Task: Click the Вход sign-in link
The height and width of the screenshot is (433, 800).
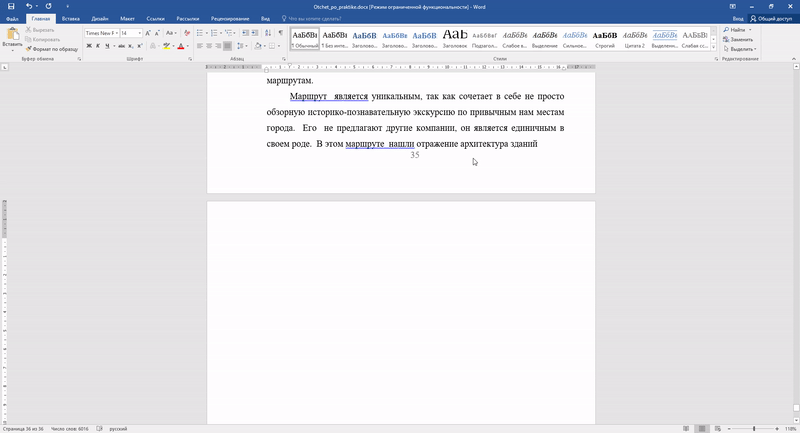Action: click(x=738, y=19)
